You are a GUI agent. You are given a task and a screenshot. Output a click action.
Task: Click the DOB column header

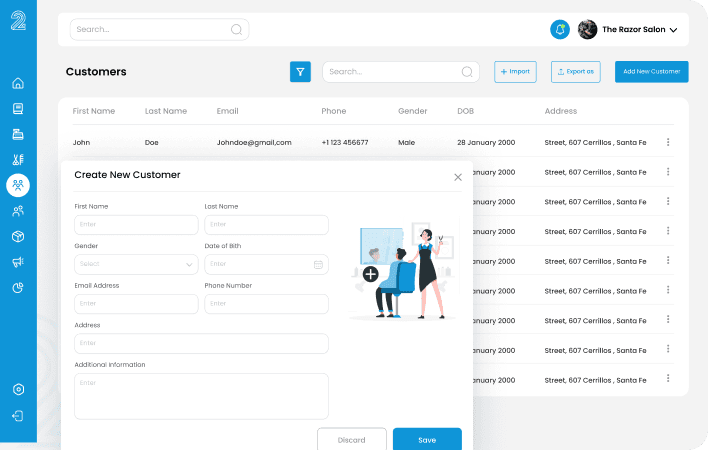(466, 111)
